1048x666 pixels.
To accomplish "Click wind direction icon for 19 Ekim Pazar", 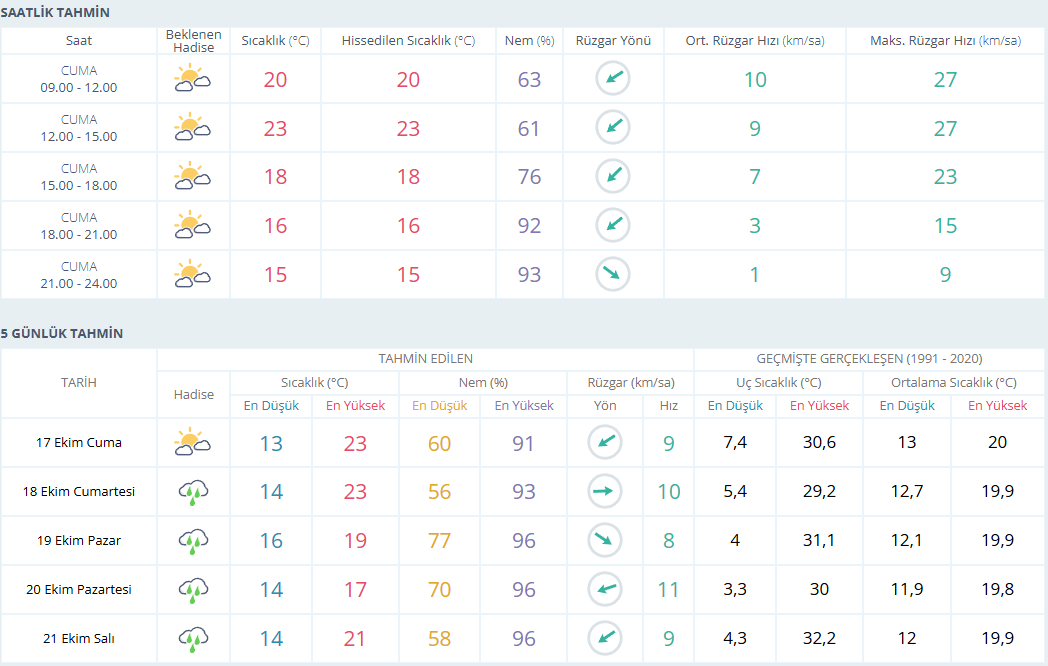I will click(606, 541).
